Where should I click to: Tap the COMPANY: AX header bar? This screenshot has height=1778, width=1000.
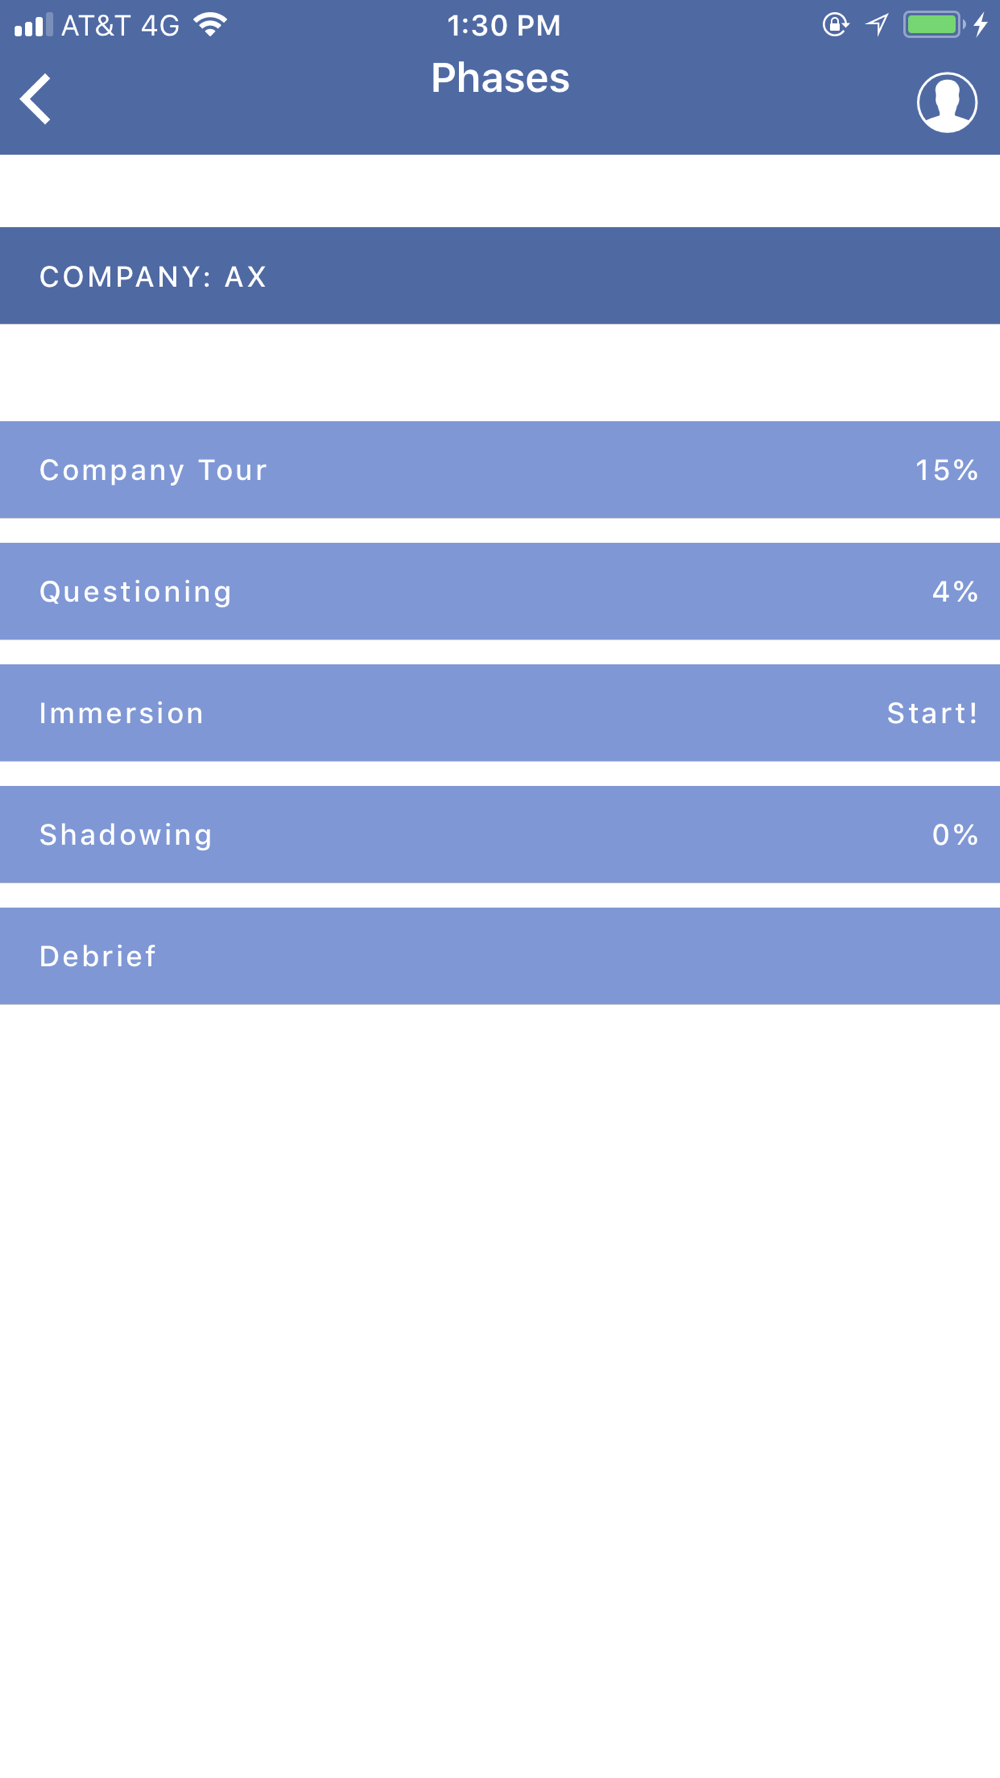(500, 276)
